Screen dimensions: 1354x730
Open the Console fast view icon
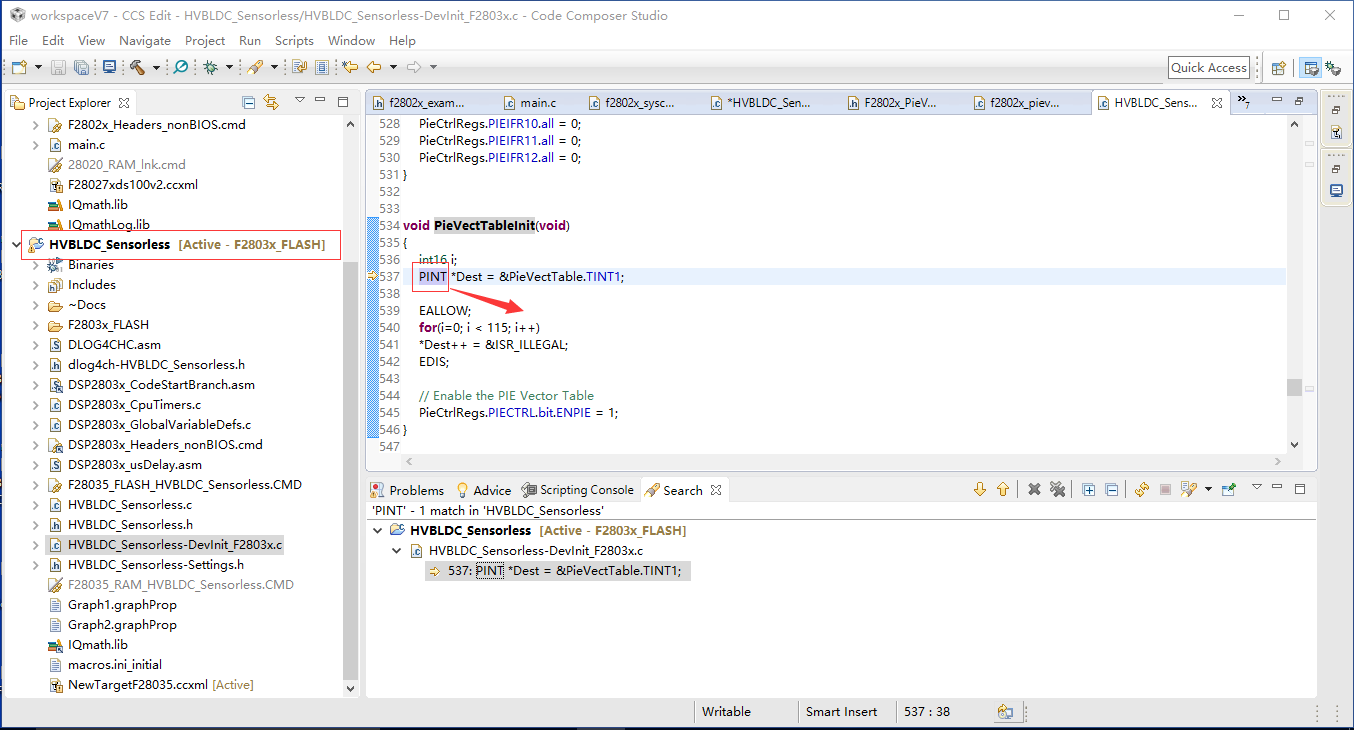1336,191
